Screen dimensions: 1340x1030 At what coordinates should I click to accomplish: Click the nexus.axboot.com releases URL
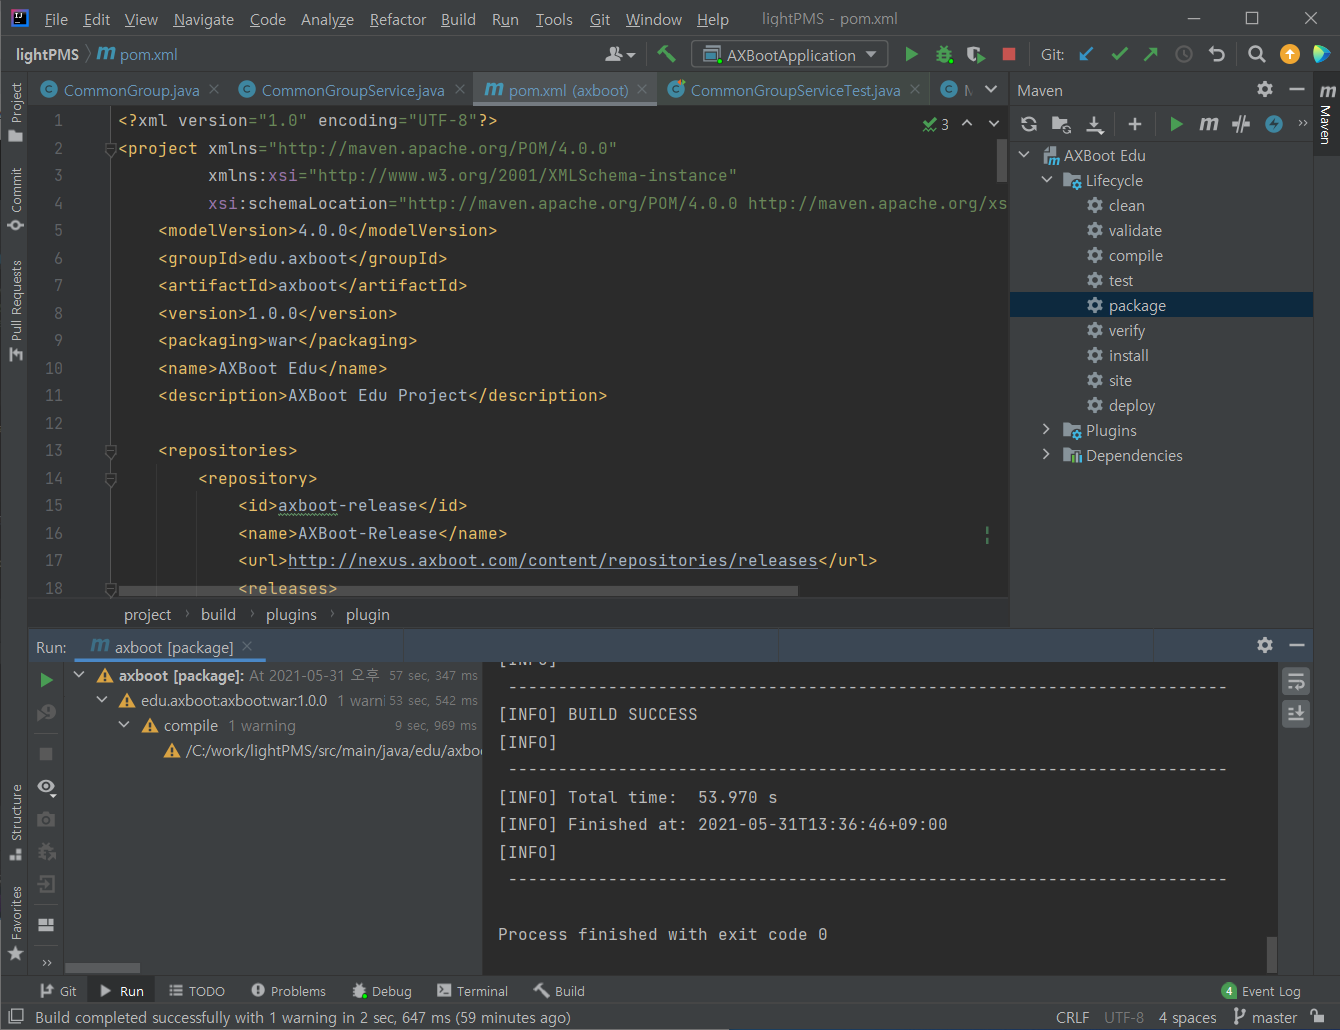coord(552,560)
